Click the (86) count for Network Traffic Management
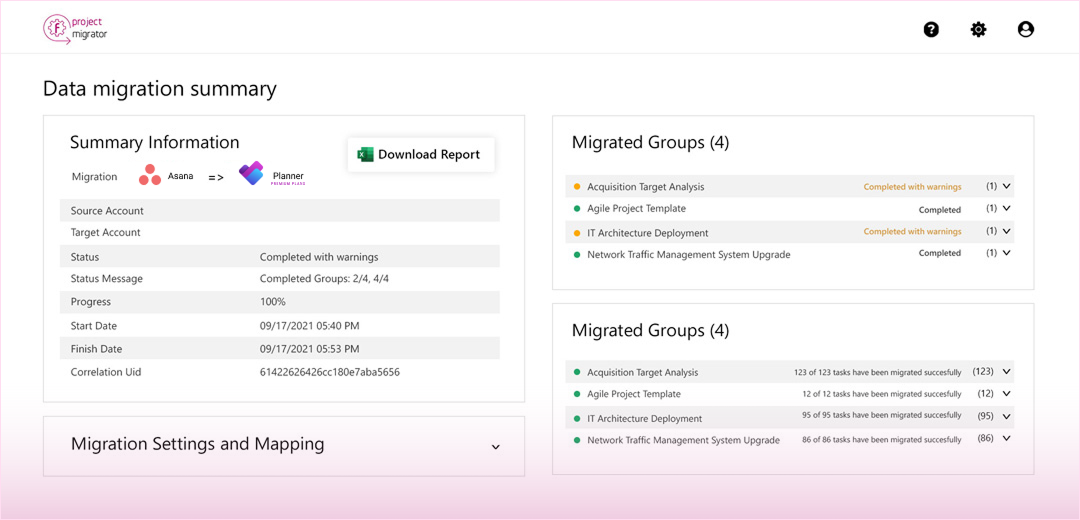The height and width of the screenshot is (520, 1080). [x=985, y=438]
